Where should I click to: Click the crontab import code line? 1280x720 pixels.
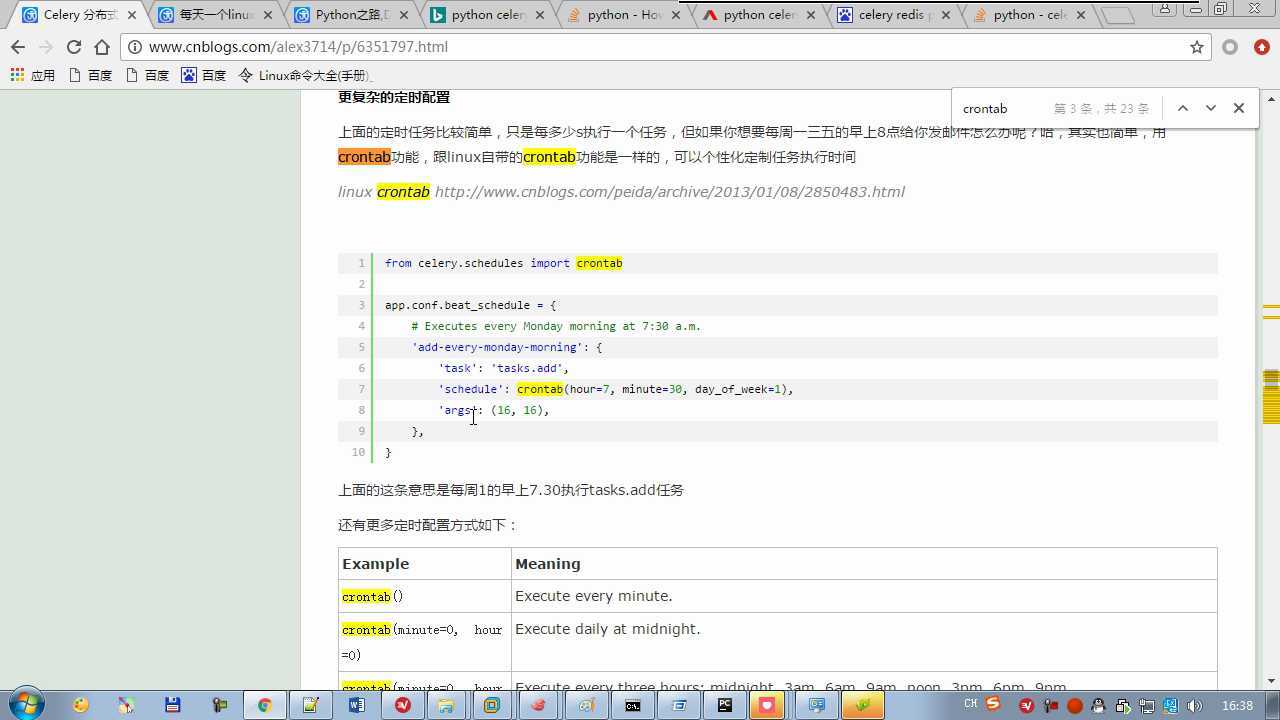(x=503, y=263)
